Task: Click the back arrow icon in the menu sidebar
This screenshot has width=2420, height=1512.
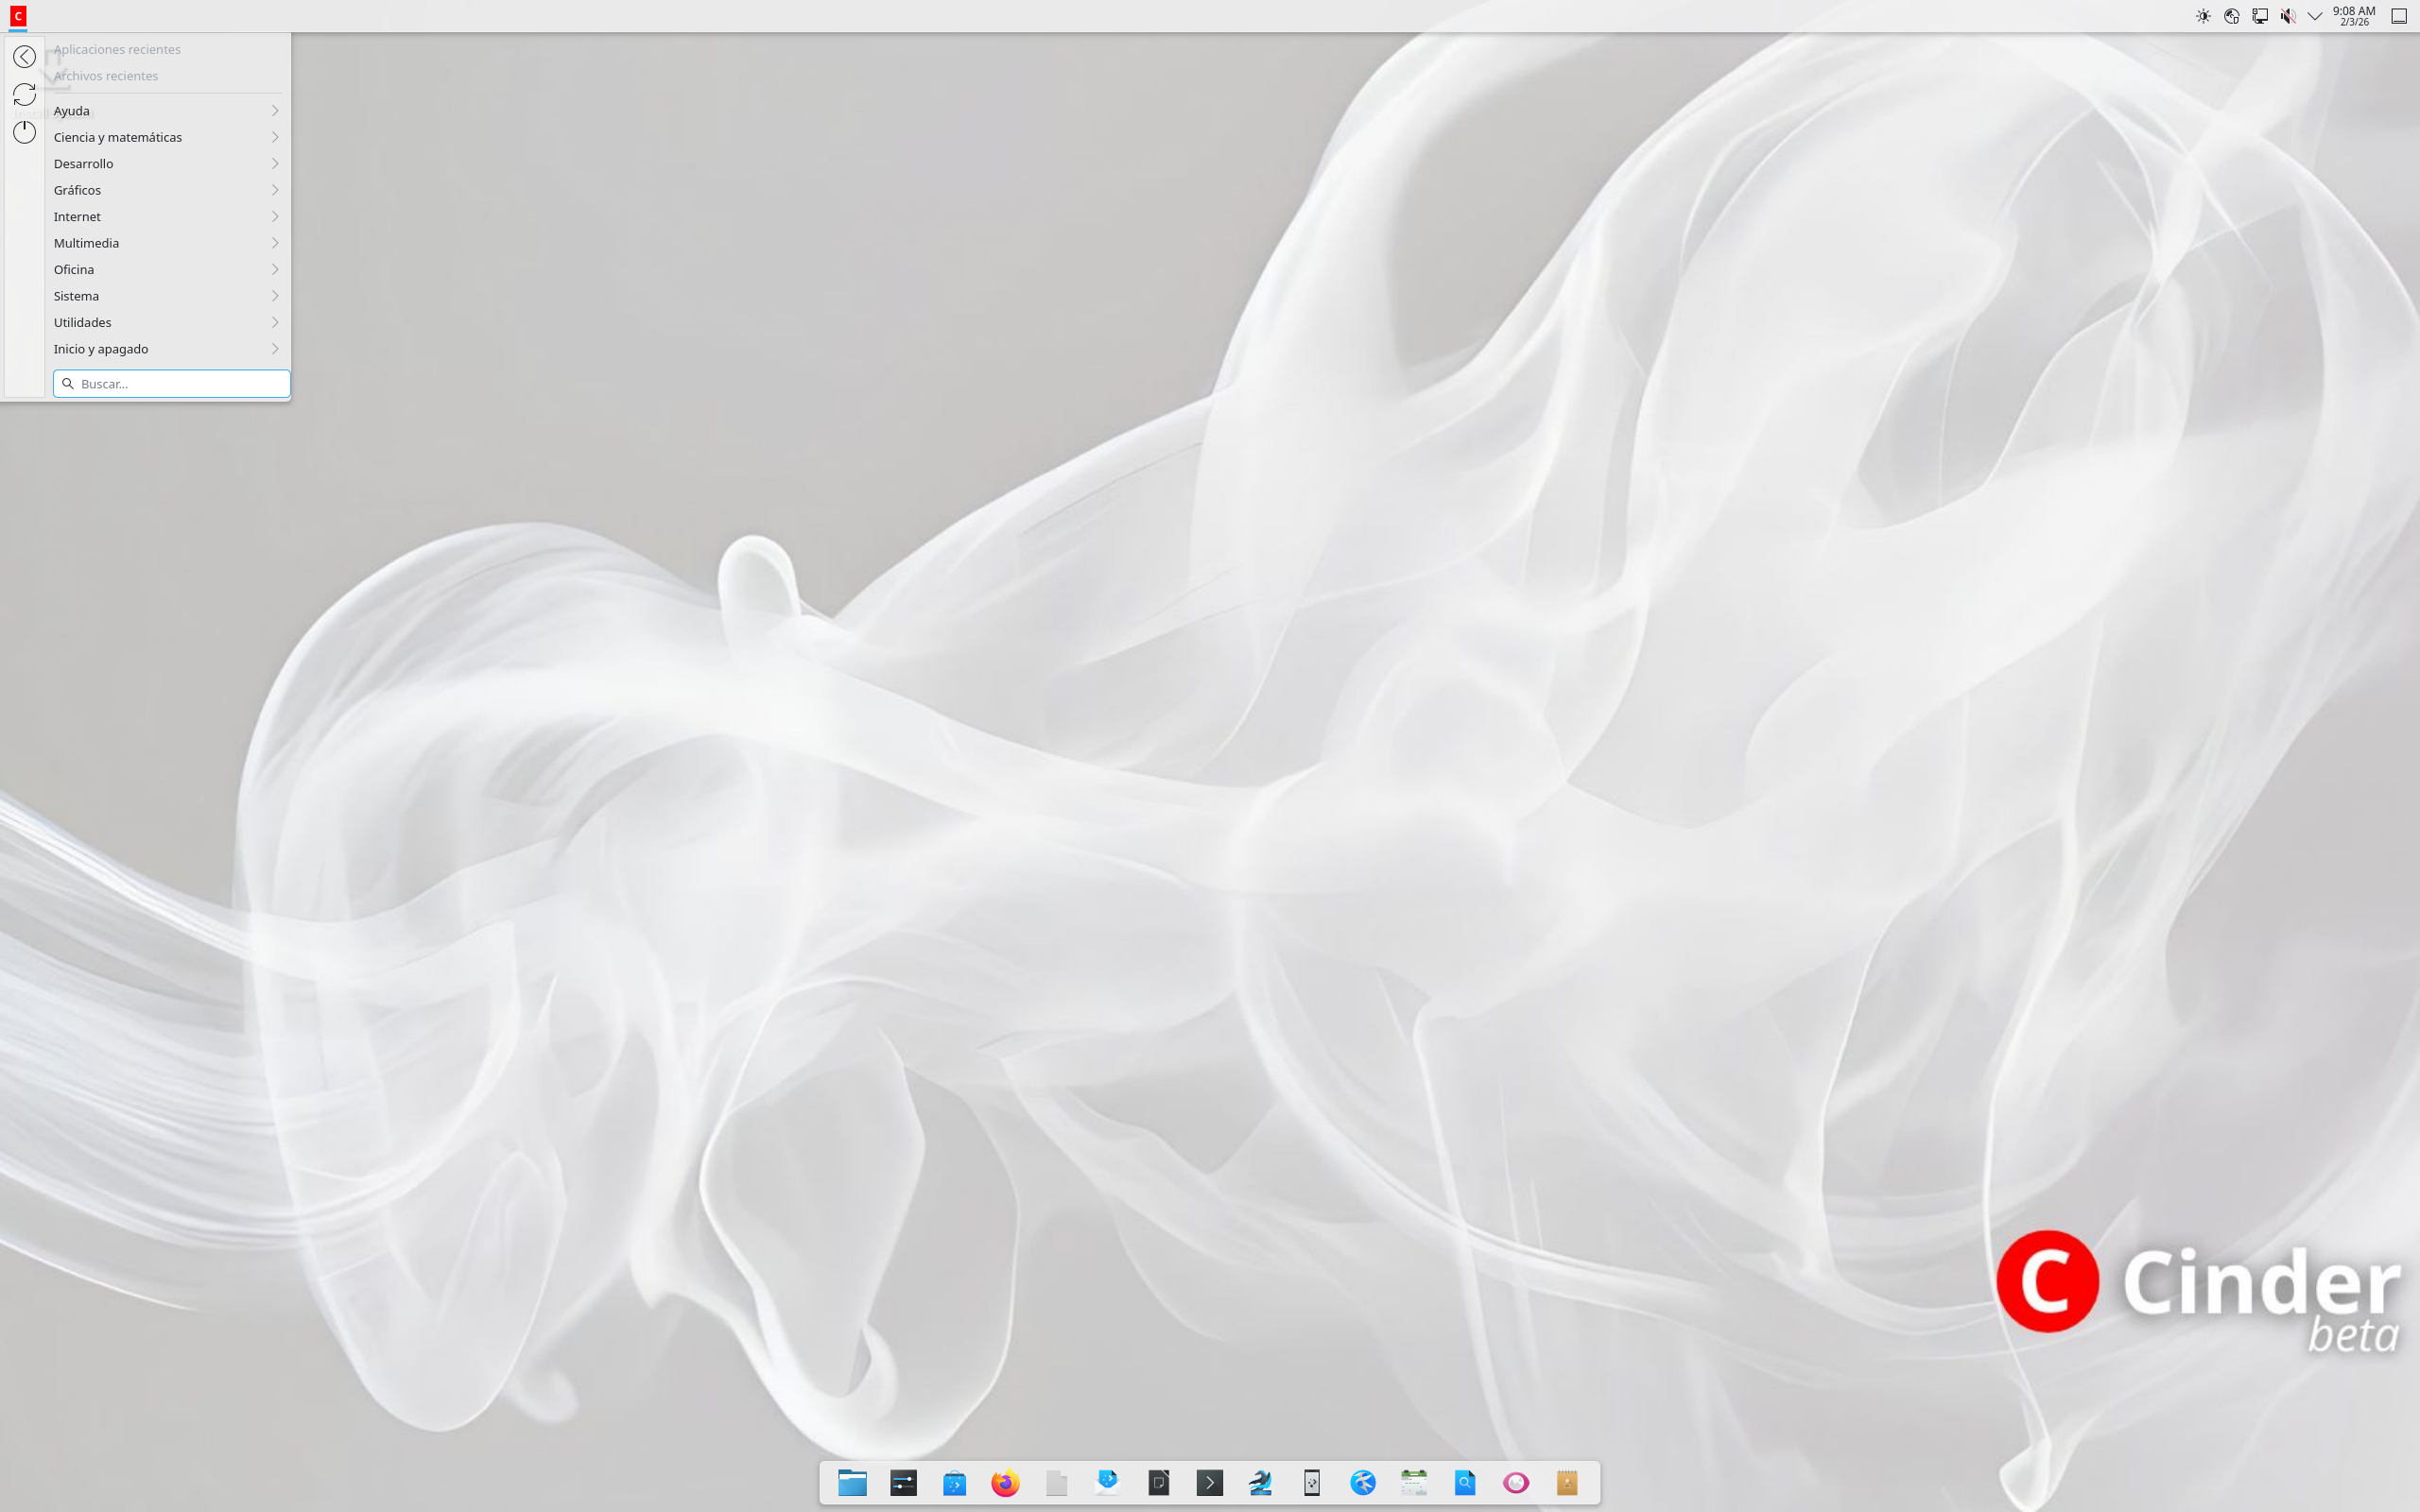Action: coord(24,57)
